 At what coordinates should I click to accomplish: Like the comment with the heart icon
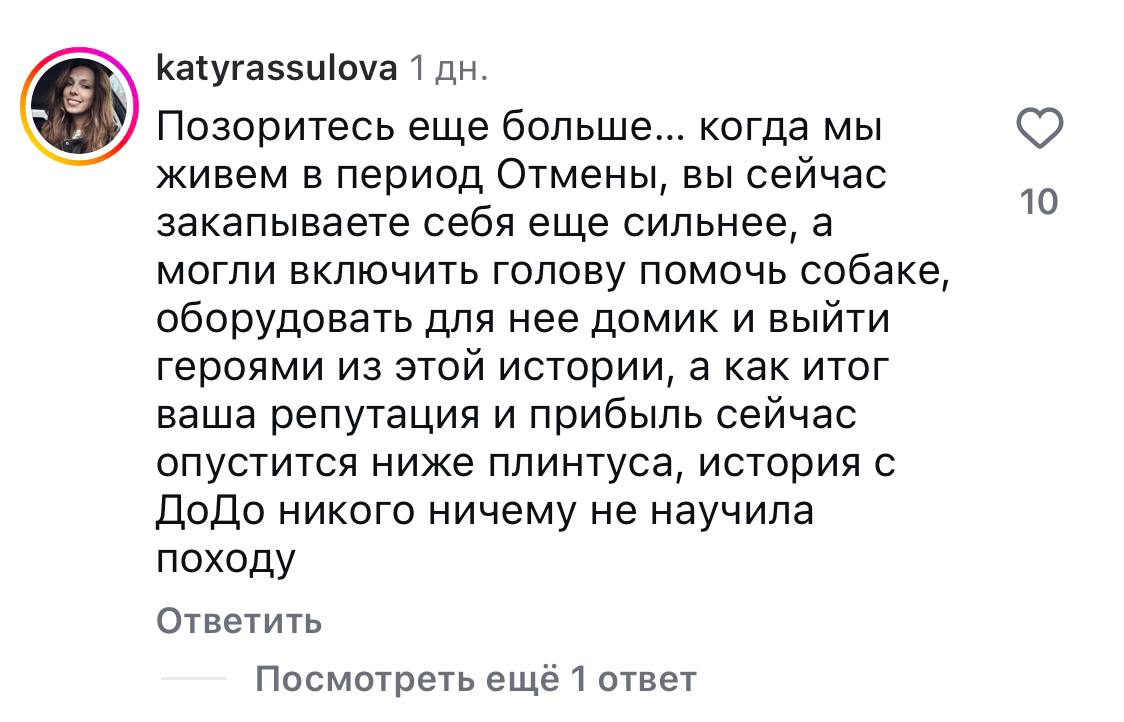click(1039, 132)
